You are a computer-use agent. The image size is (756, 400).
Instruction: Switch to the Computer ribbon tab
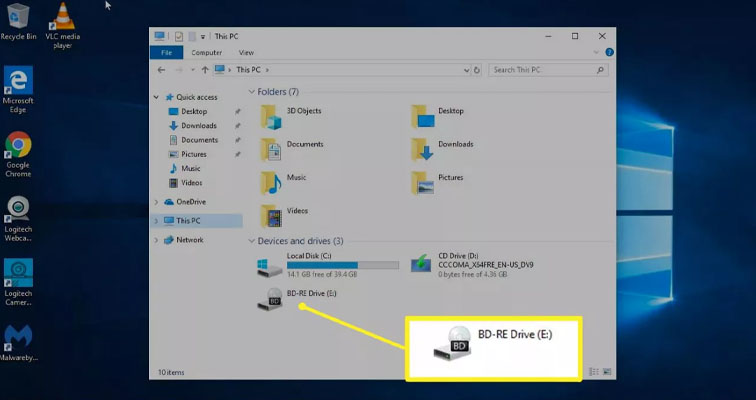[206, 52]
